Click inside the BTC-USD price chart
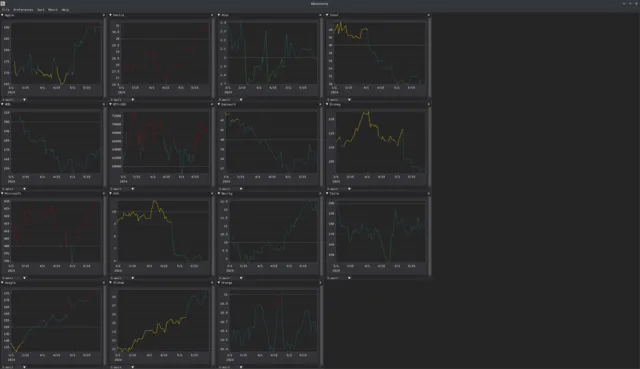Viewport: 640px width, 369px height. 165,142
